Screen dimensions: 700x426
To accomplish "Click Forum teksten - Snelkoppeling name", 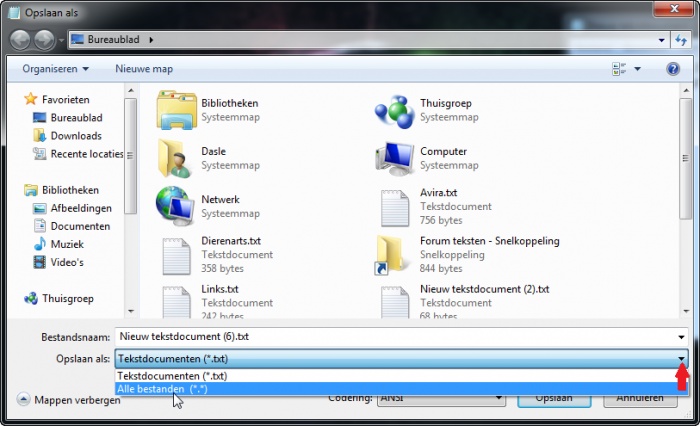I will 489,241.
